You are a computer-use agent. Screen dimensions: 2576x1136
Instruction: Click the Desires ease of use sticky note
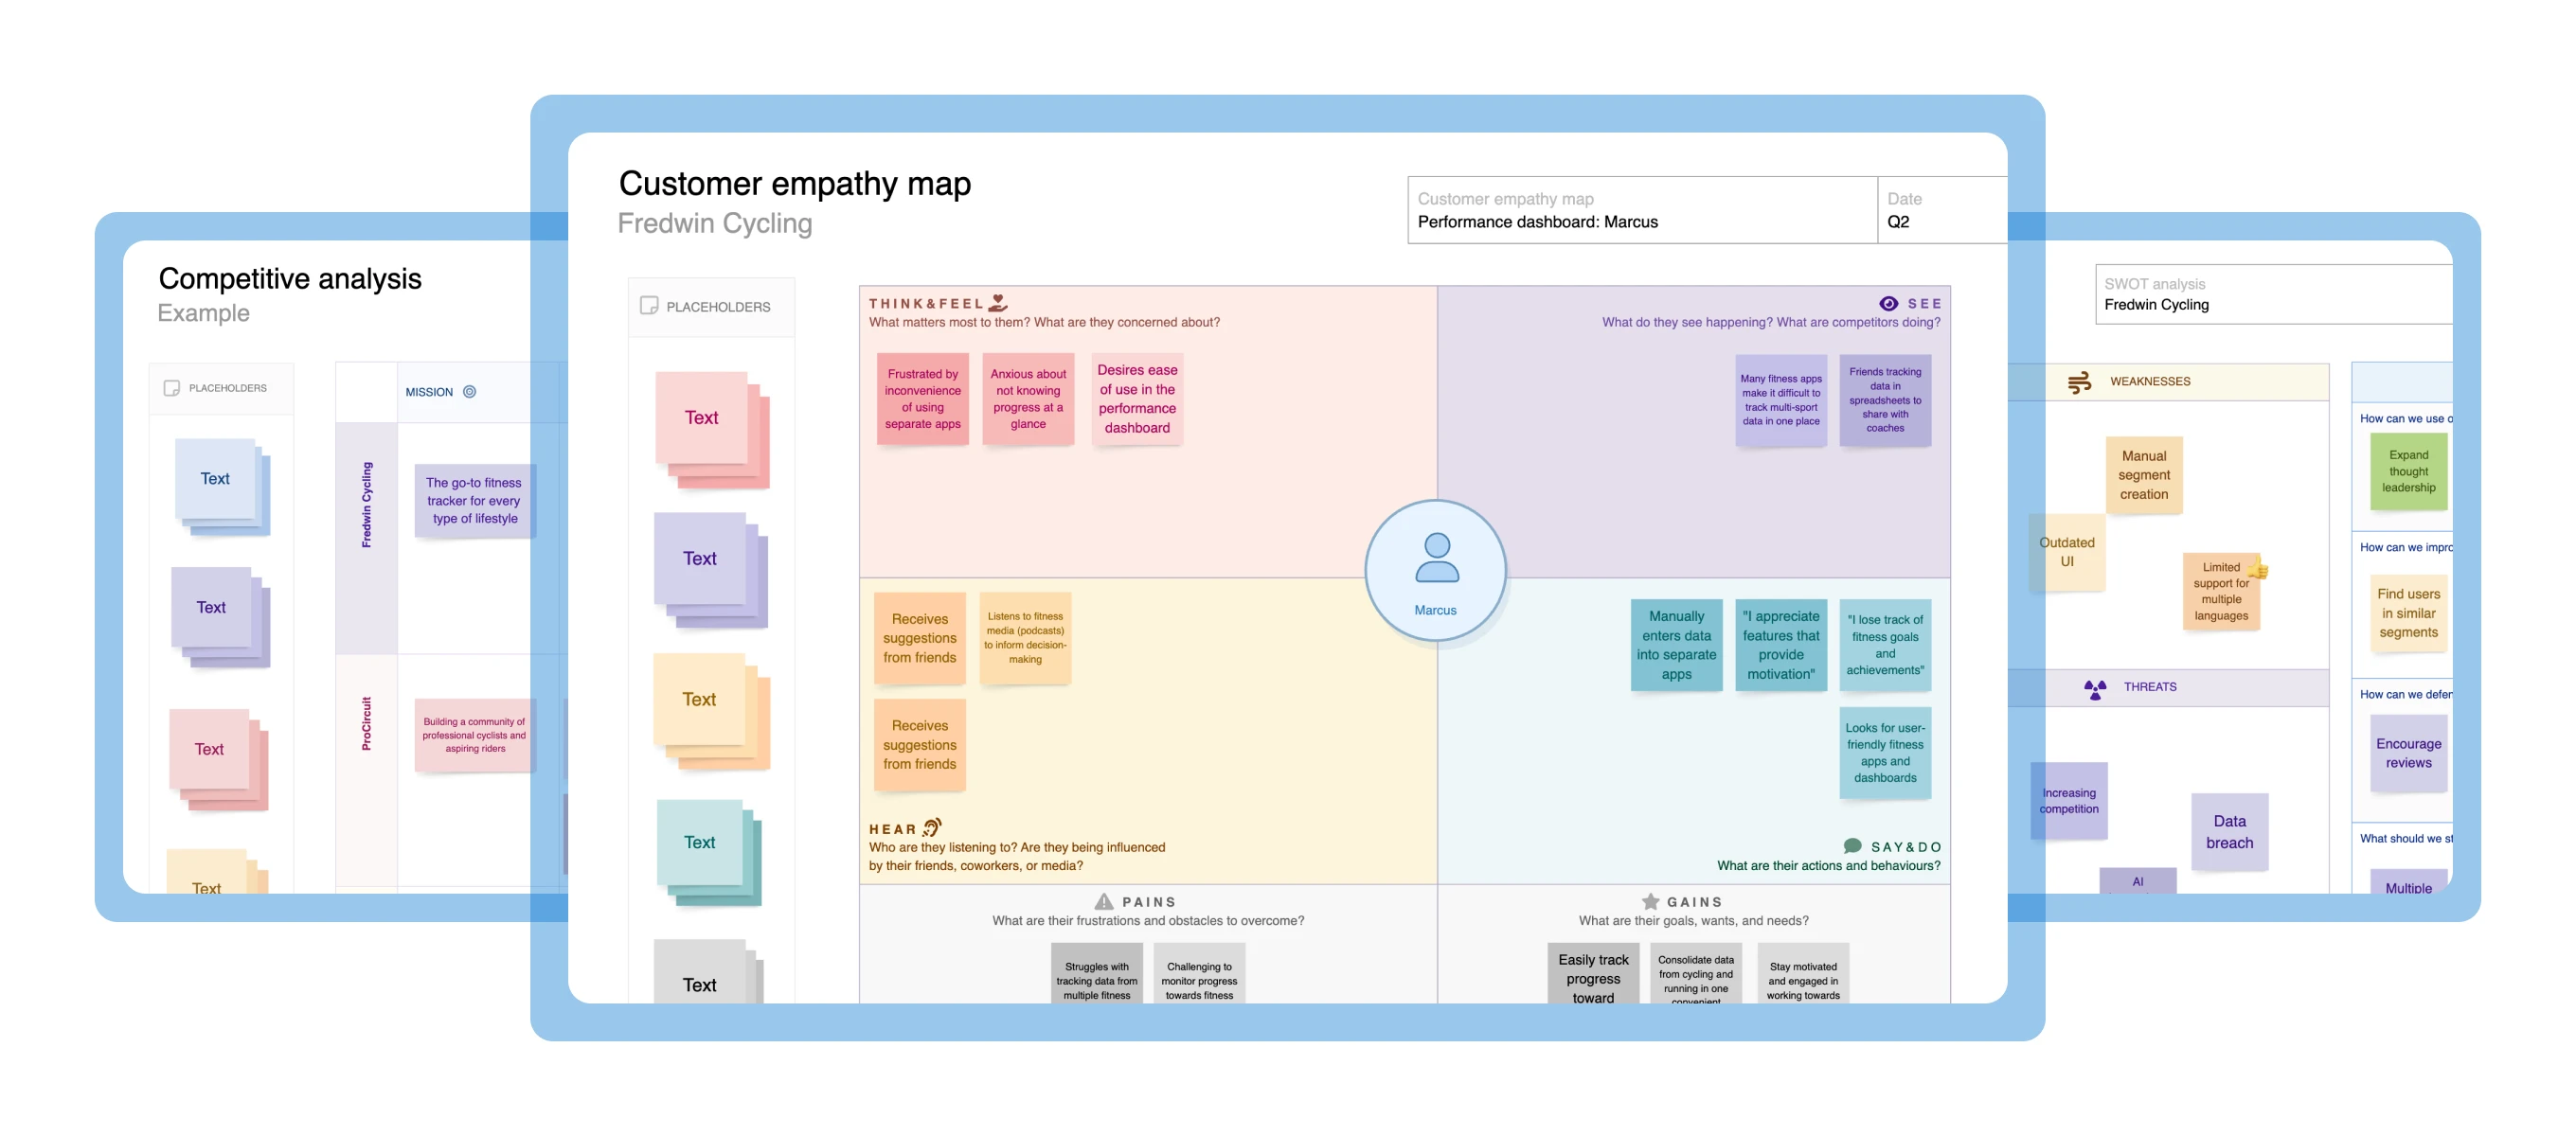(1137, 399)
